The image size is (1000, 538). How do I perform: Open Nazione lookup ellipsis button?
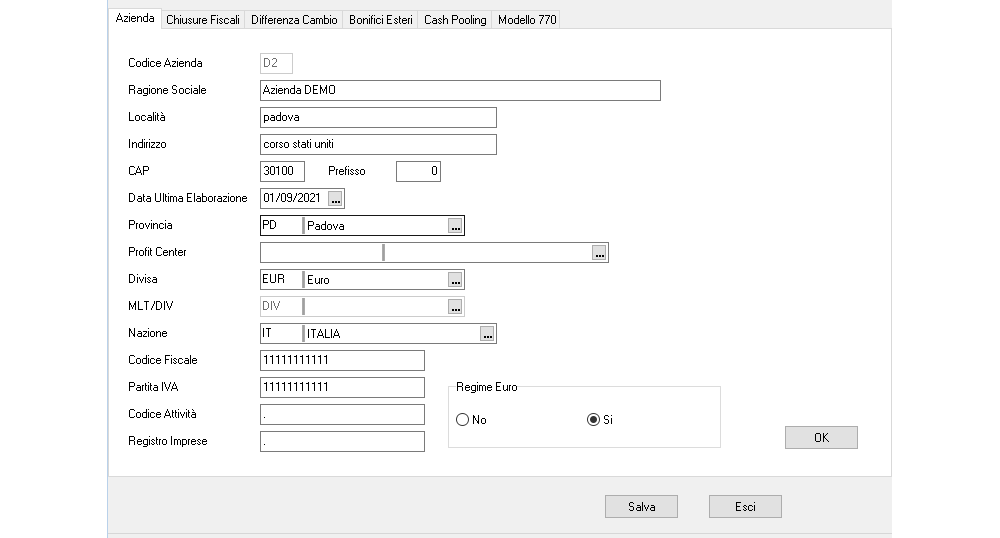tap(487, 334)
